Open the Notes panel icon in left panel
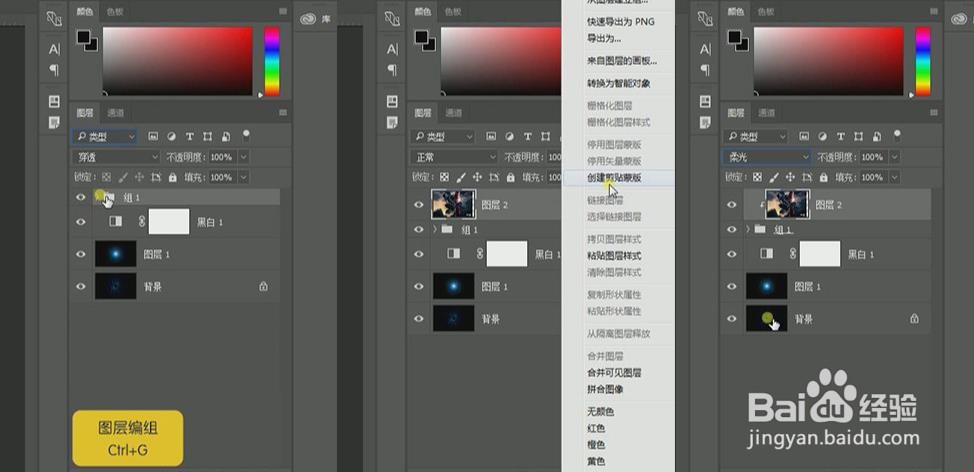 [54, 122]
